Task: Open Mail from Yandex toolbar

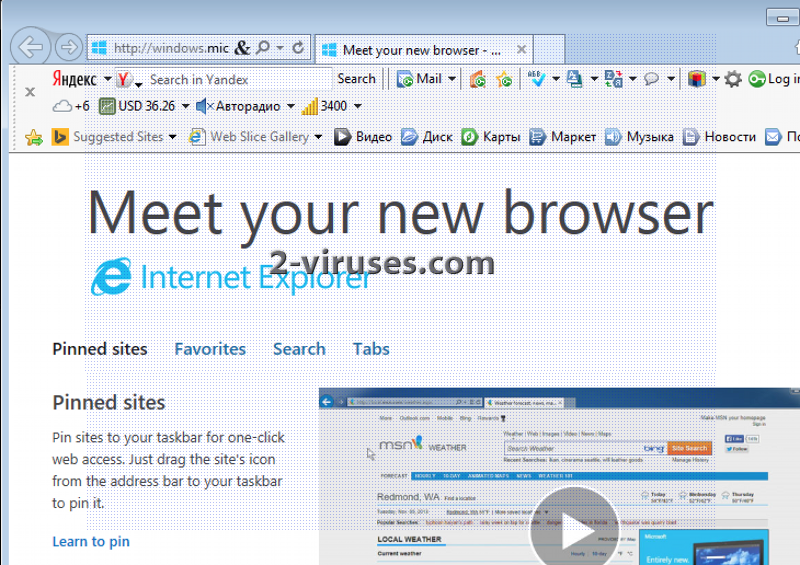Action: click(419, 79)
